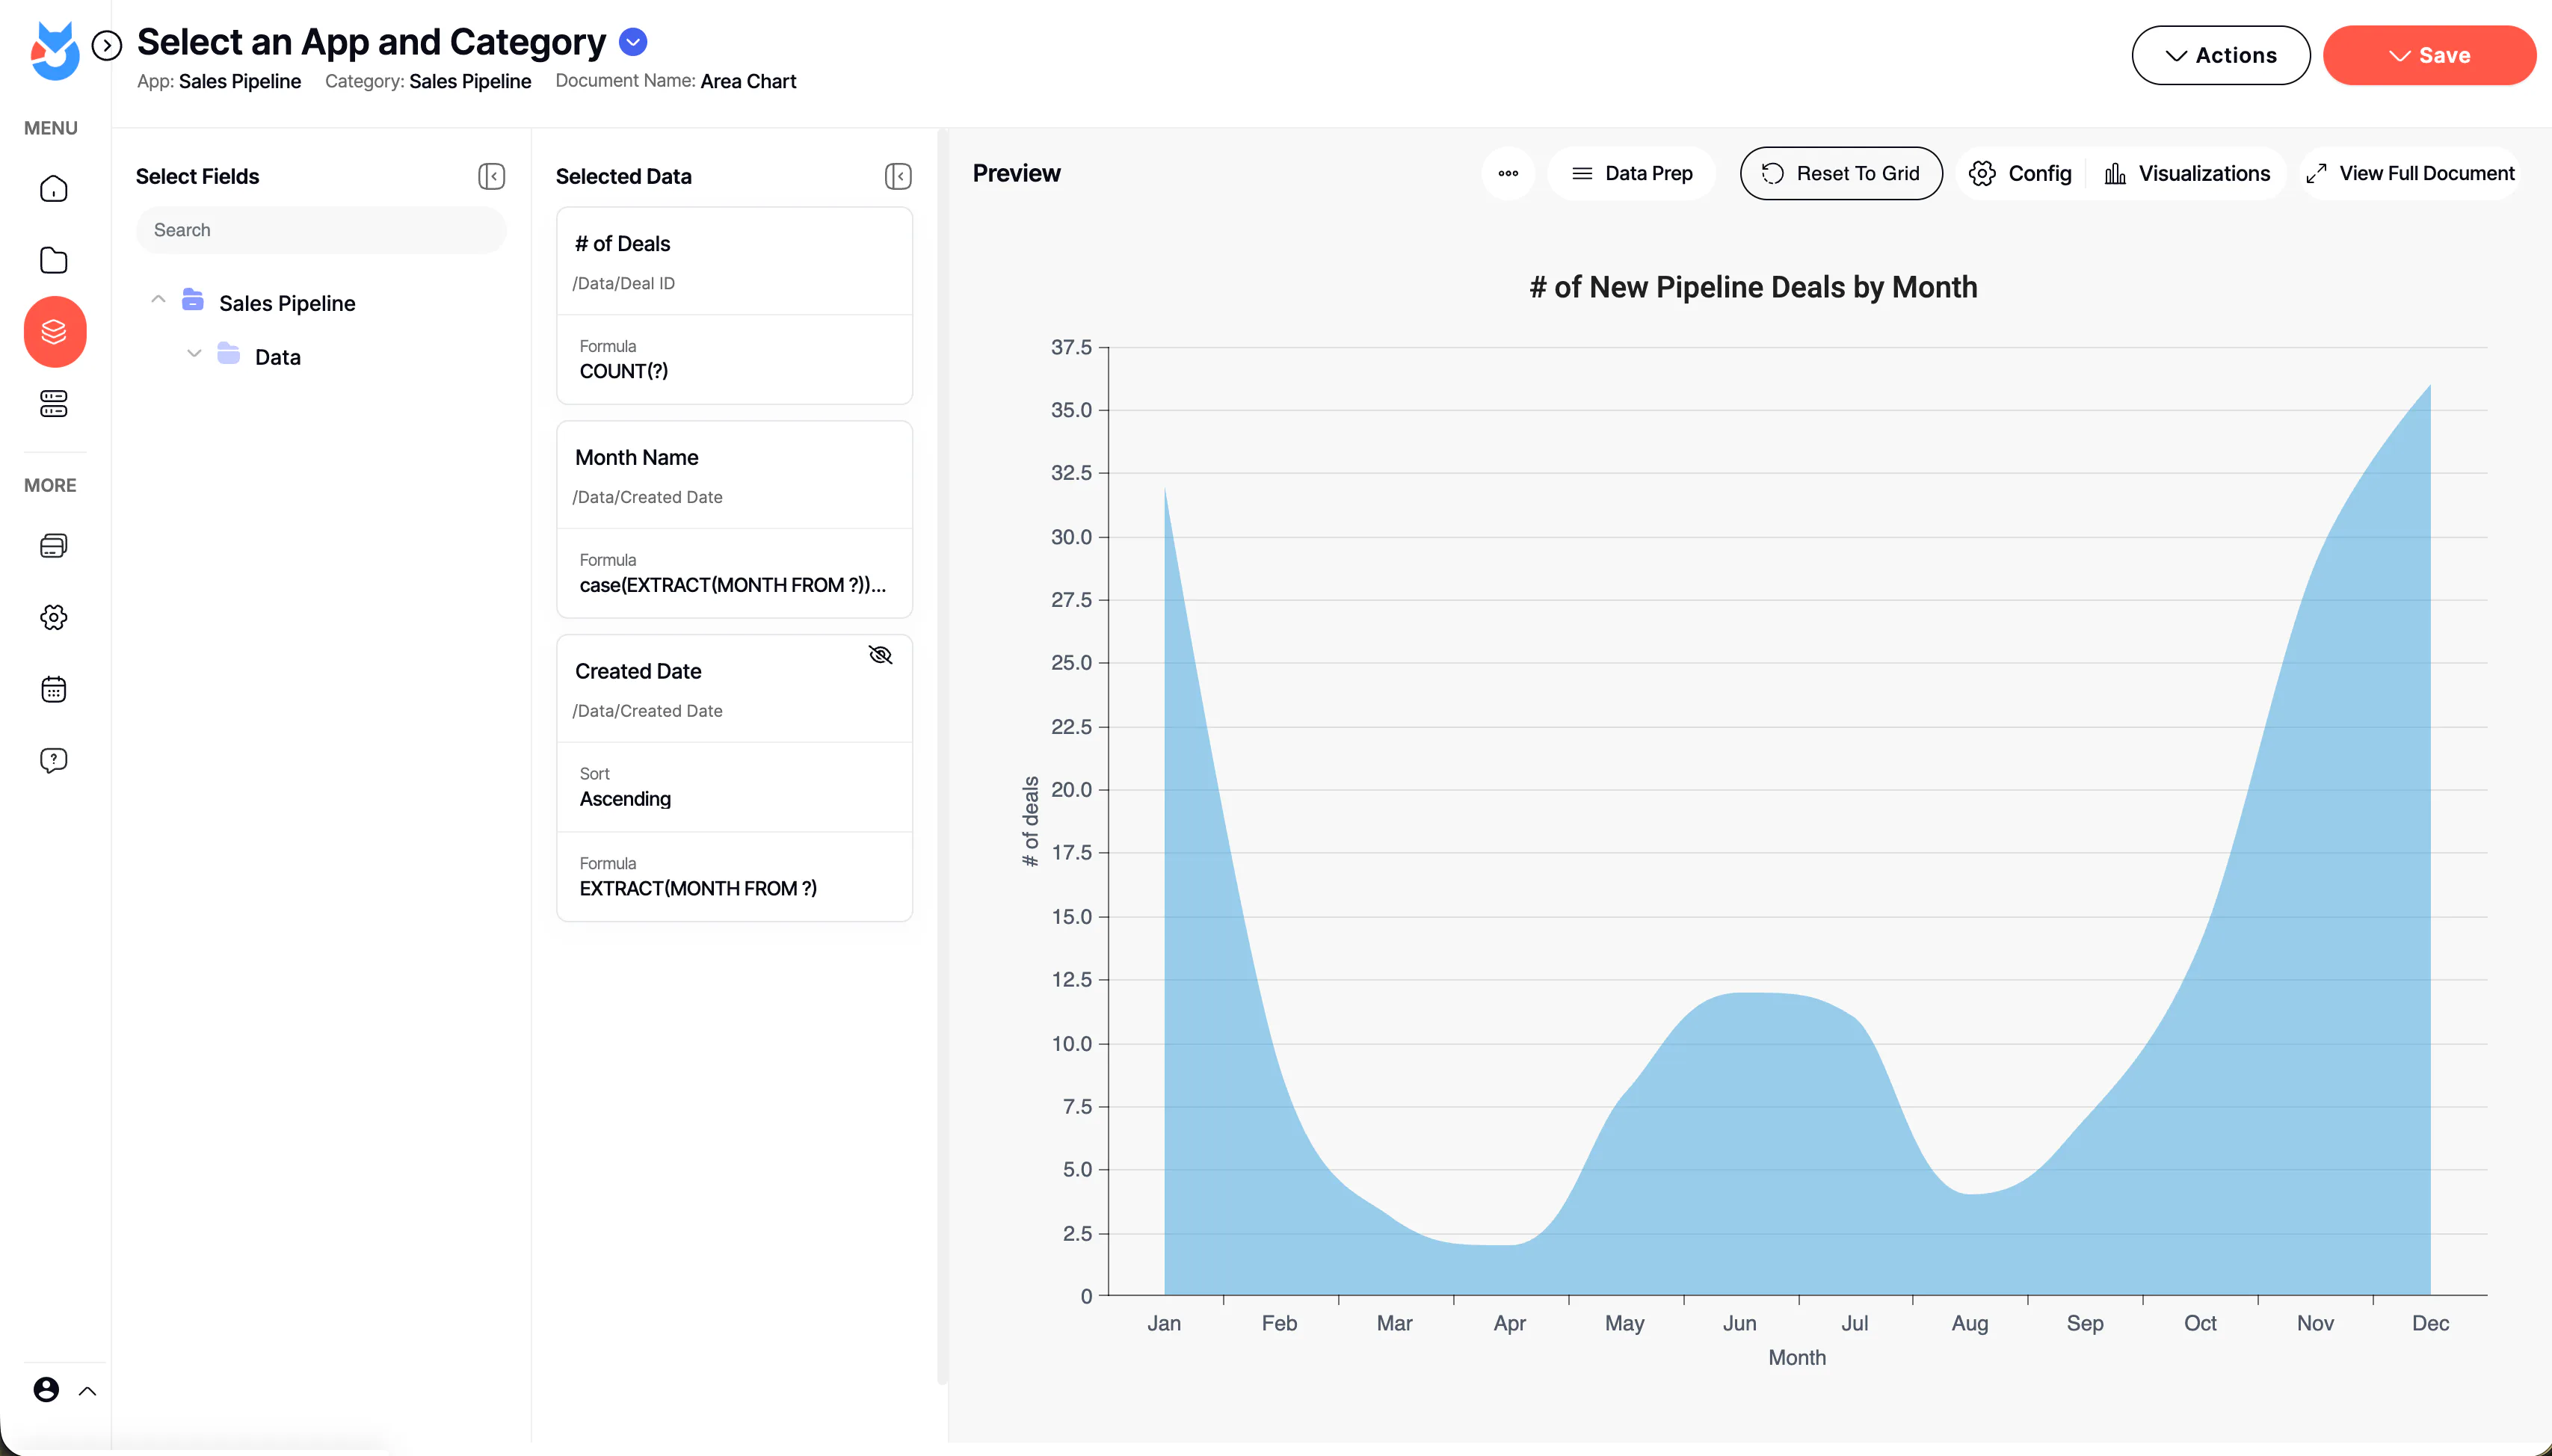Open the blue dropdown beside the page title
Viewport: 2552px width, 1456px height.
click(633, 42)
